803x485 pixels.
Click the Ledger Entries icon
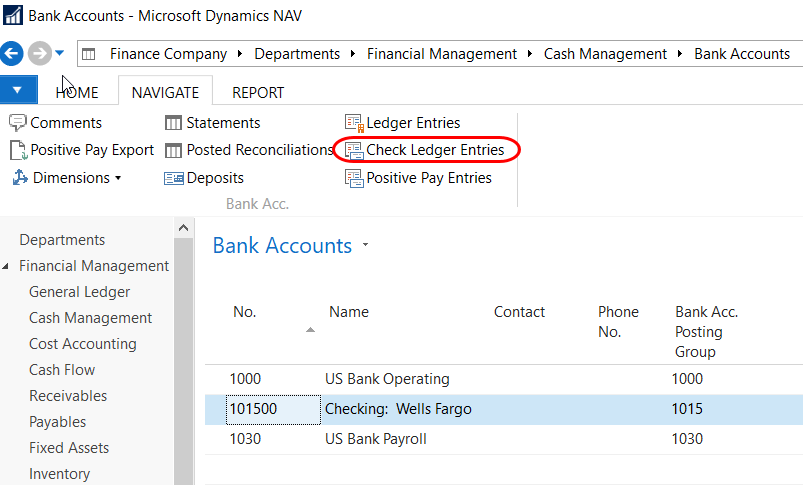click(x=354, y=123)
